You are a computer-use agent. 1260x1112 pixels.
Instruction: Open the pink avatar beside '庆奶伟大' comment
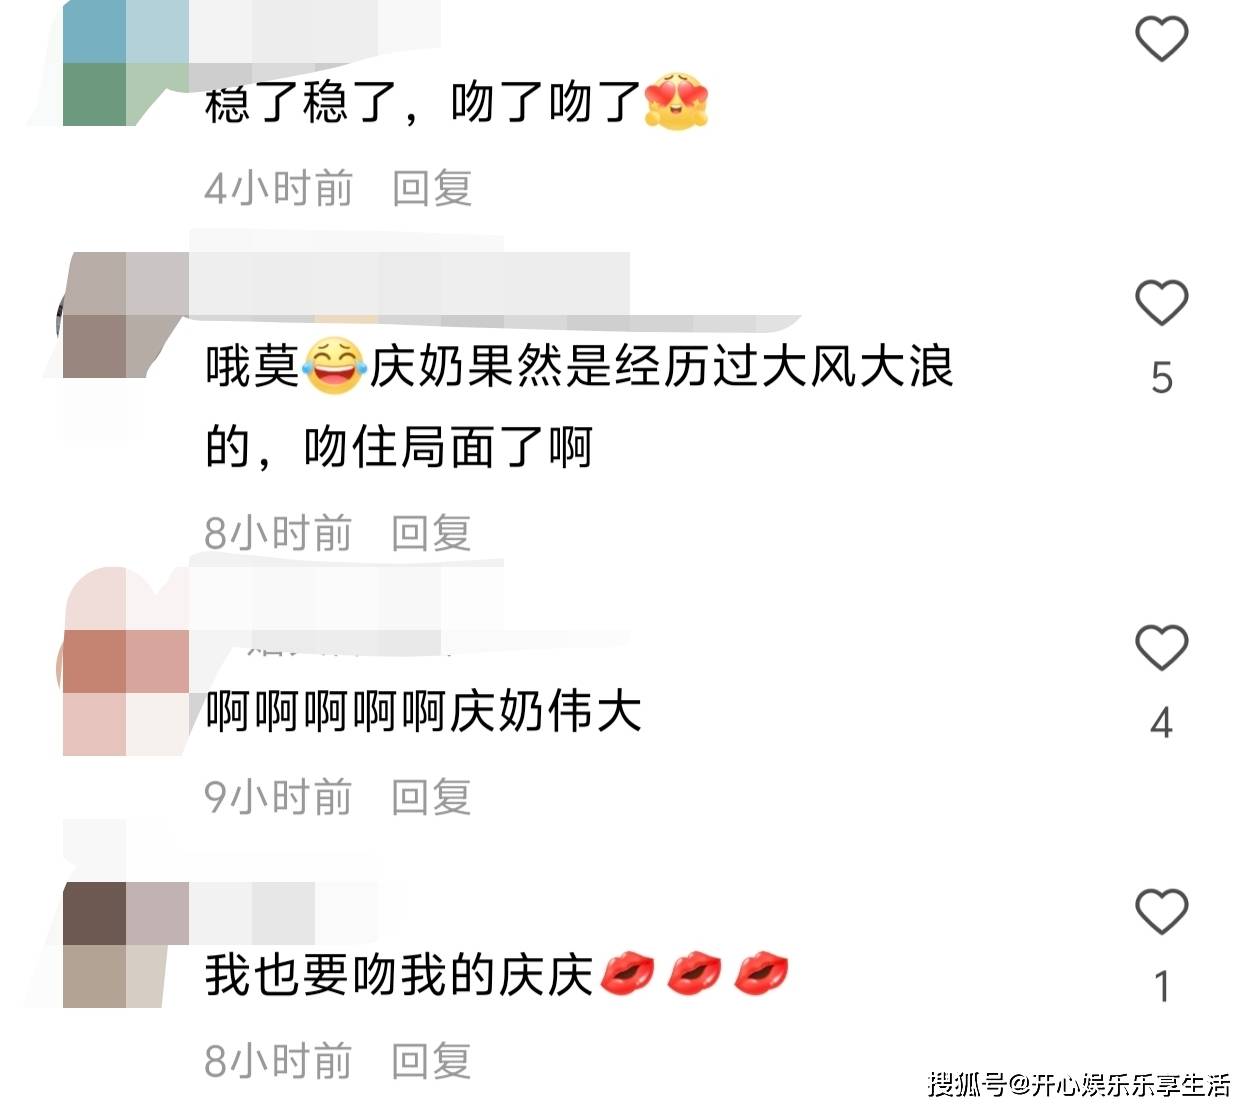tap(125, 661)
